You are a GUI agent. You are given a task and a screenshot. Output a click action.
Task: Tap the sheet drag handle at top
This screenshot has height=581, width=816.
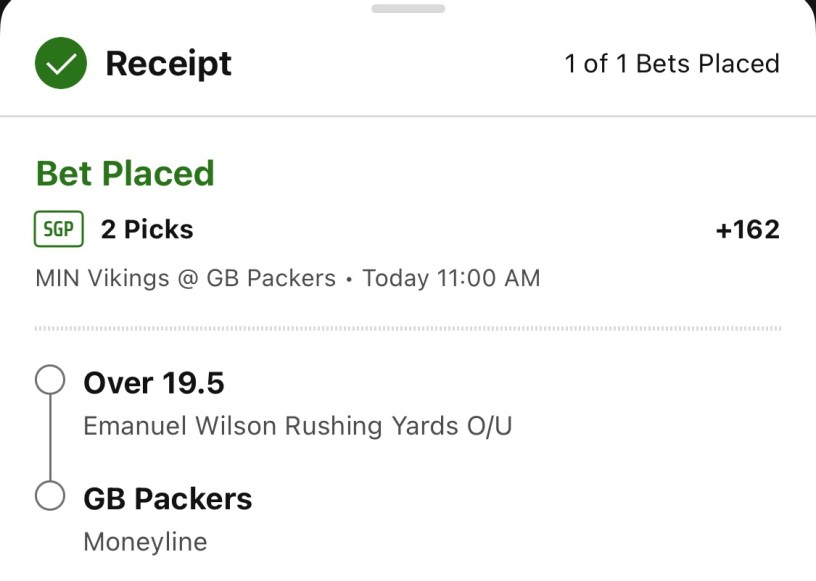408,9
